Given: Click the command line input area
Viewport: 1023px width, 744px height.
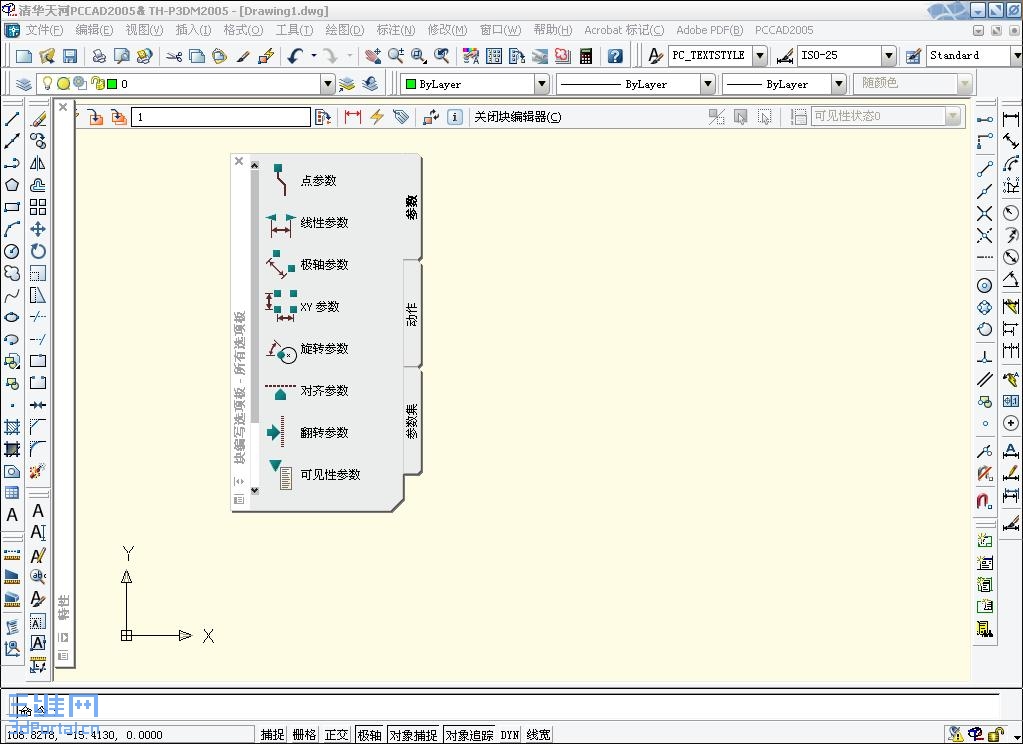Looking at the screenshot, I should click(x=509, y=707).
